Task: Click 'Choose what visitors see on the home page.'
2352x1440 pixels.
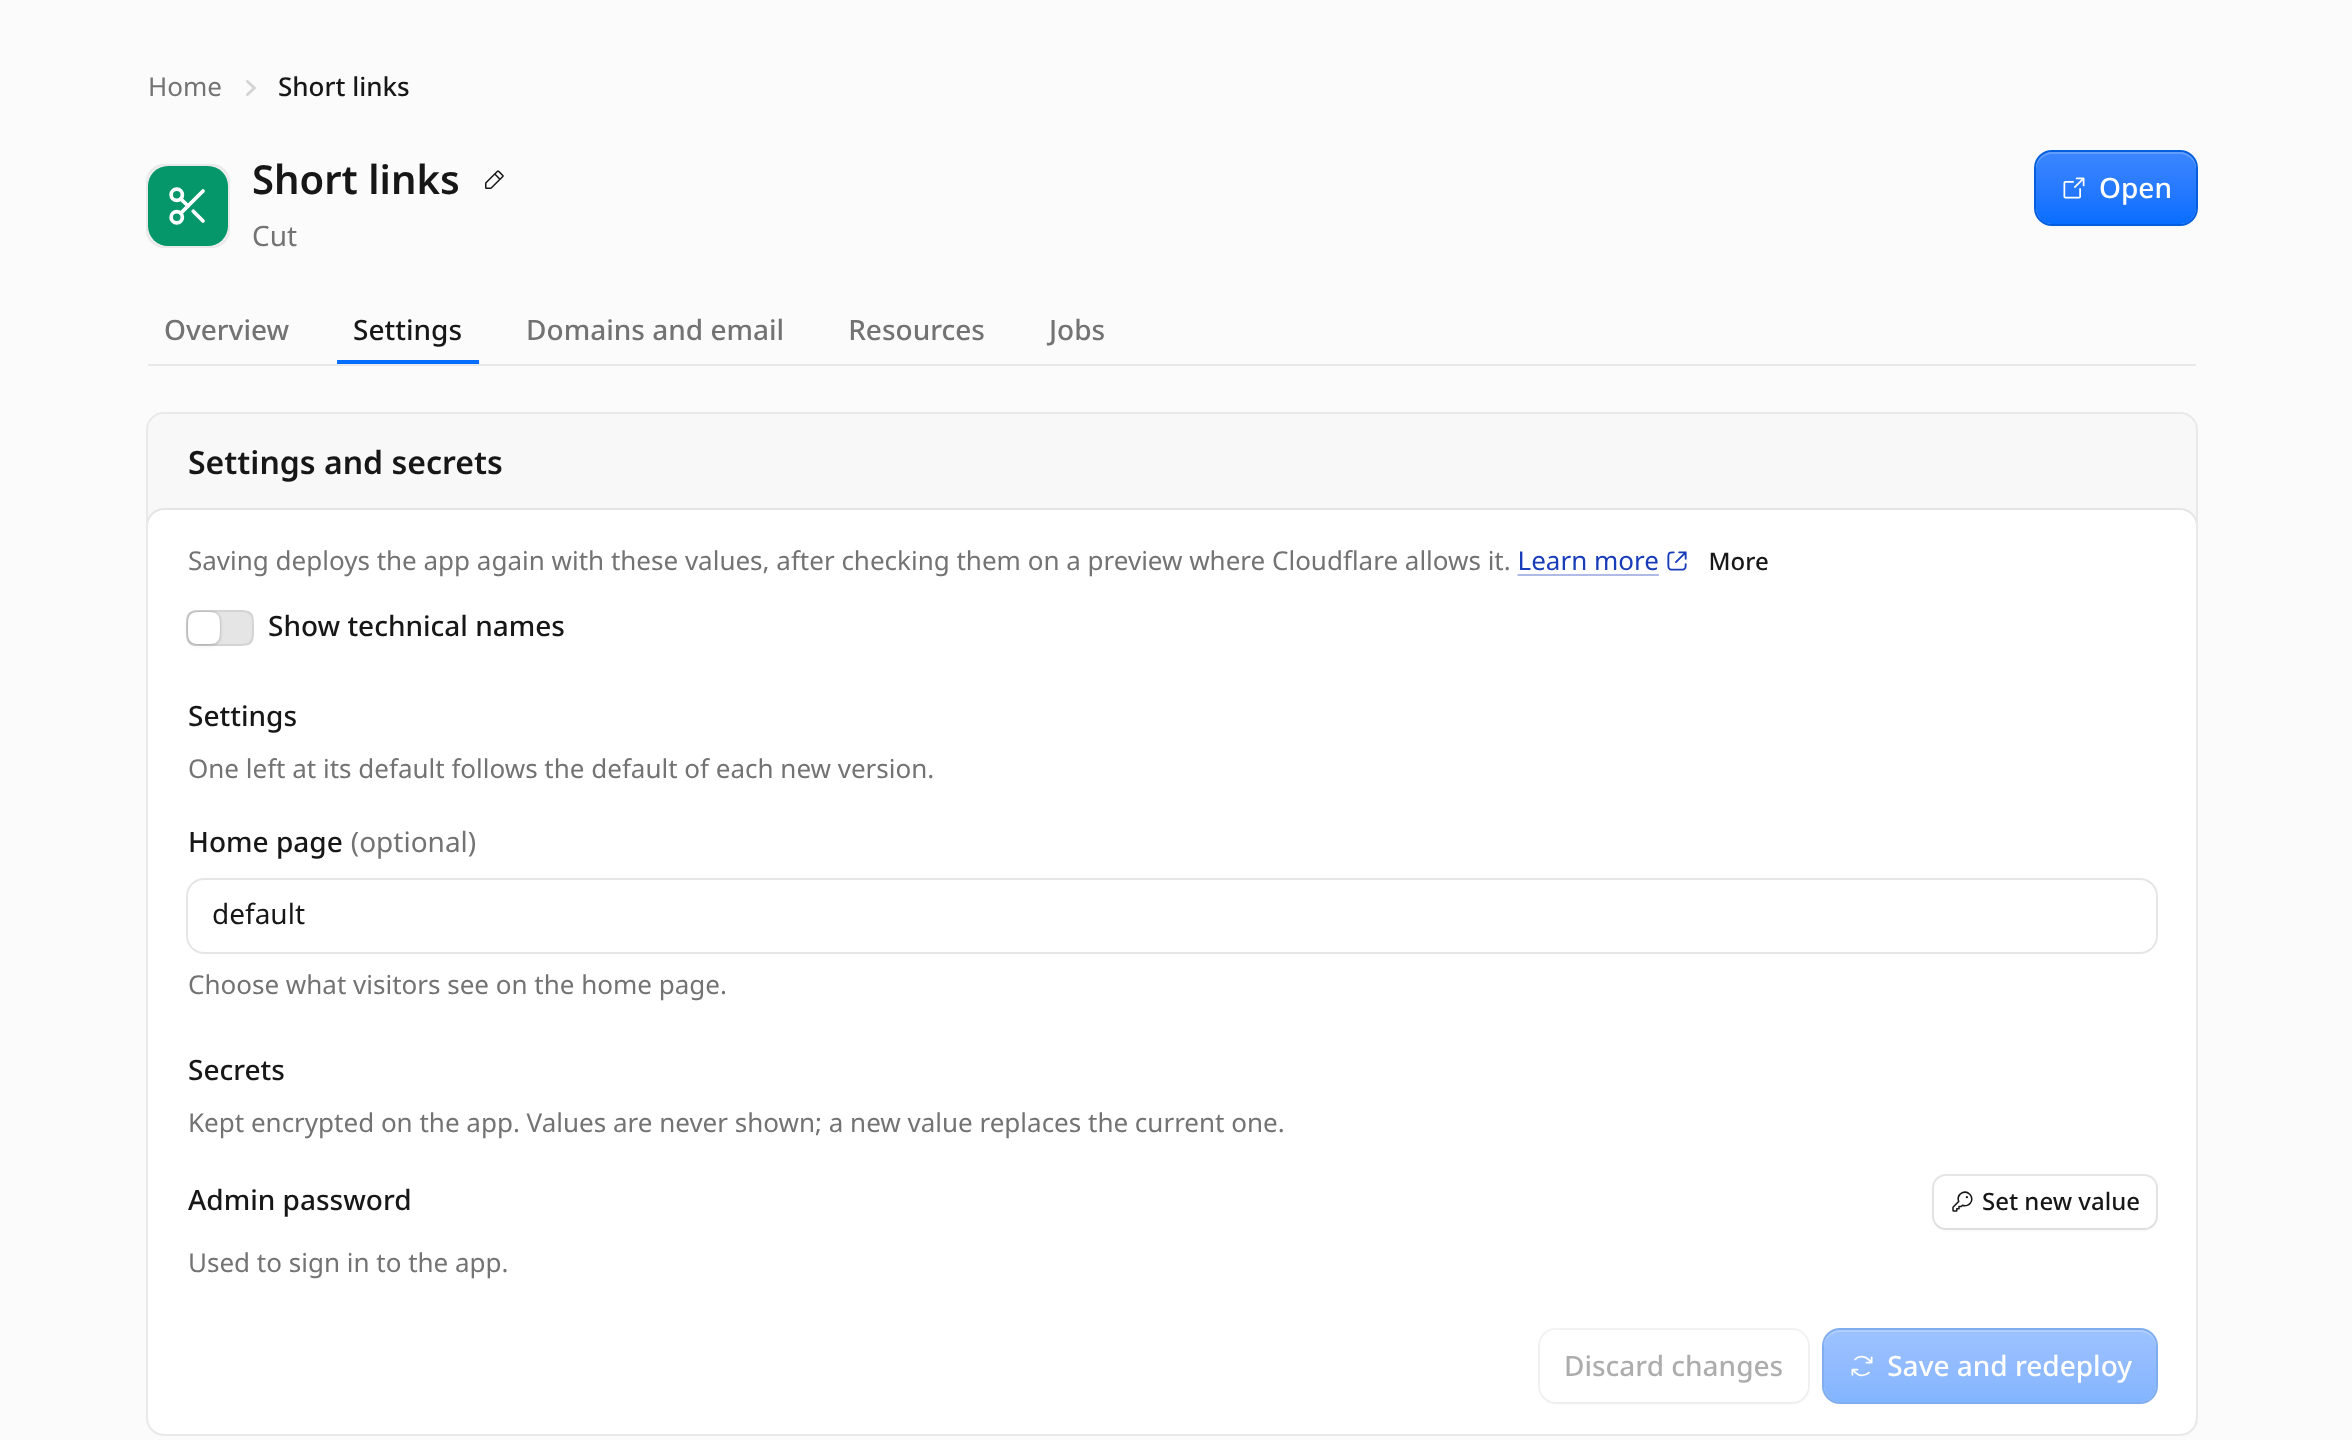Action: coord(457,985)
